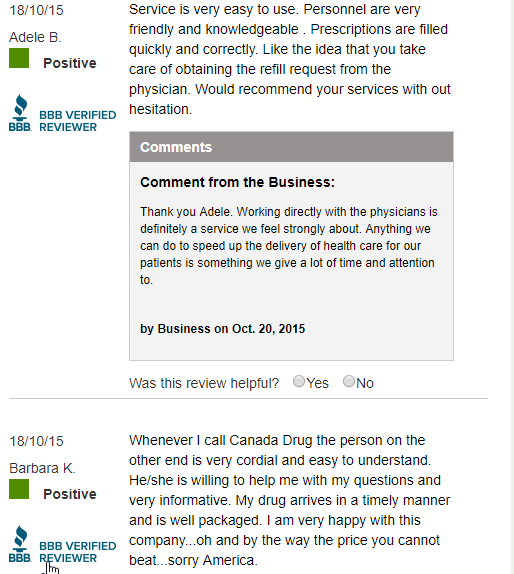Click Barbara's review text mentioning Canada Drug
Image resolution: width=514 pixels, height=574 pixels.
(290, 500)
